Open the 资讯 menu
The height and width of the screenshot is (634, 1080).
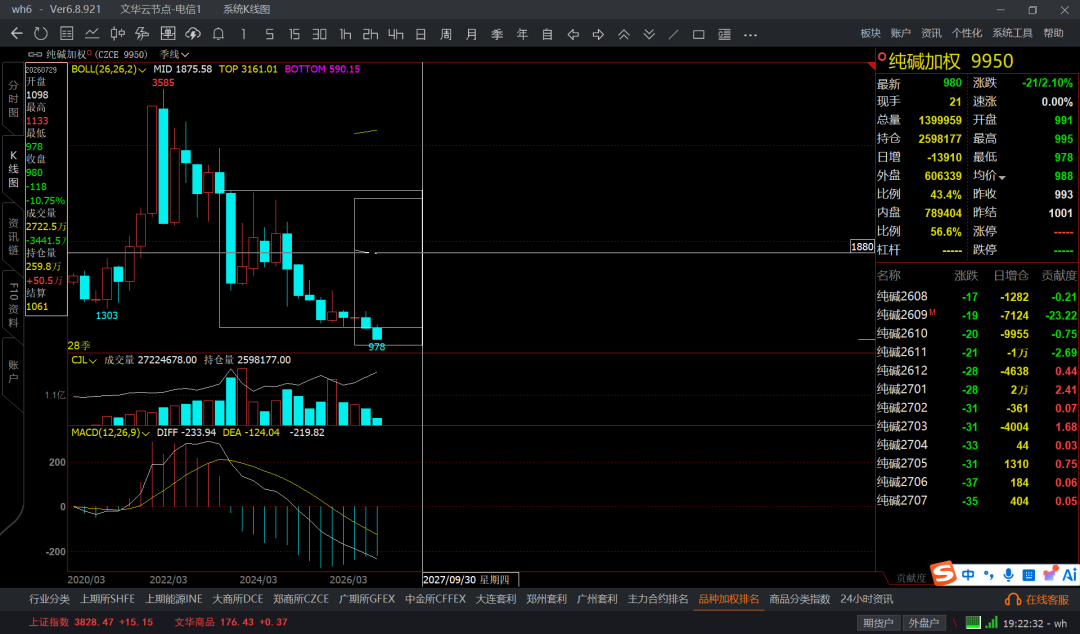[x=931, y=33]
